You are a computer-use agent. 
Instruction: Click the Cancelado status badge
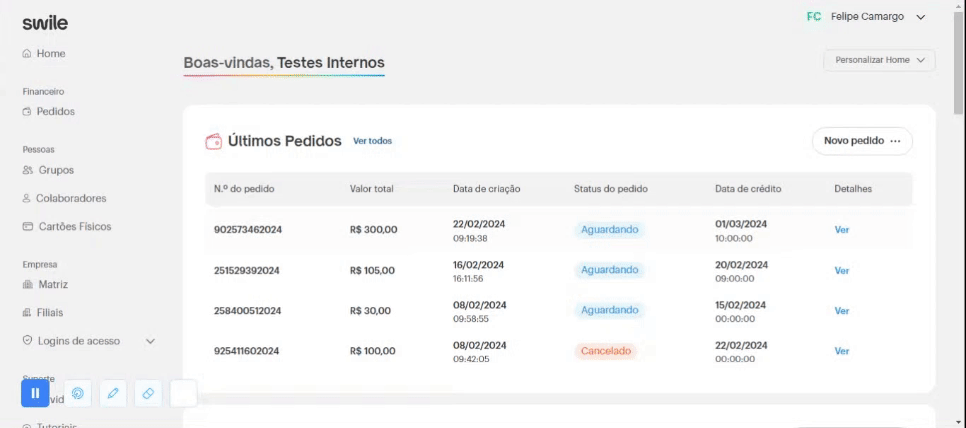[606, 351]
